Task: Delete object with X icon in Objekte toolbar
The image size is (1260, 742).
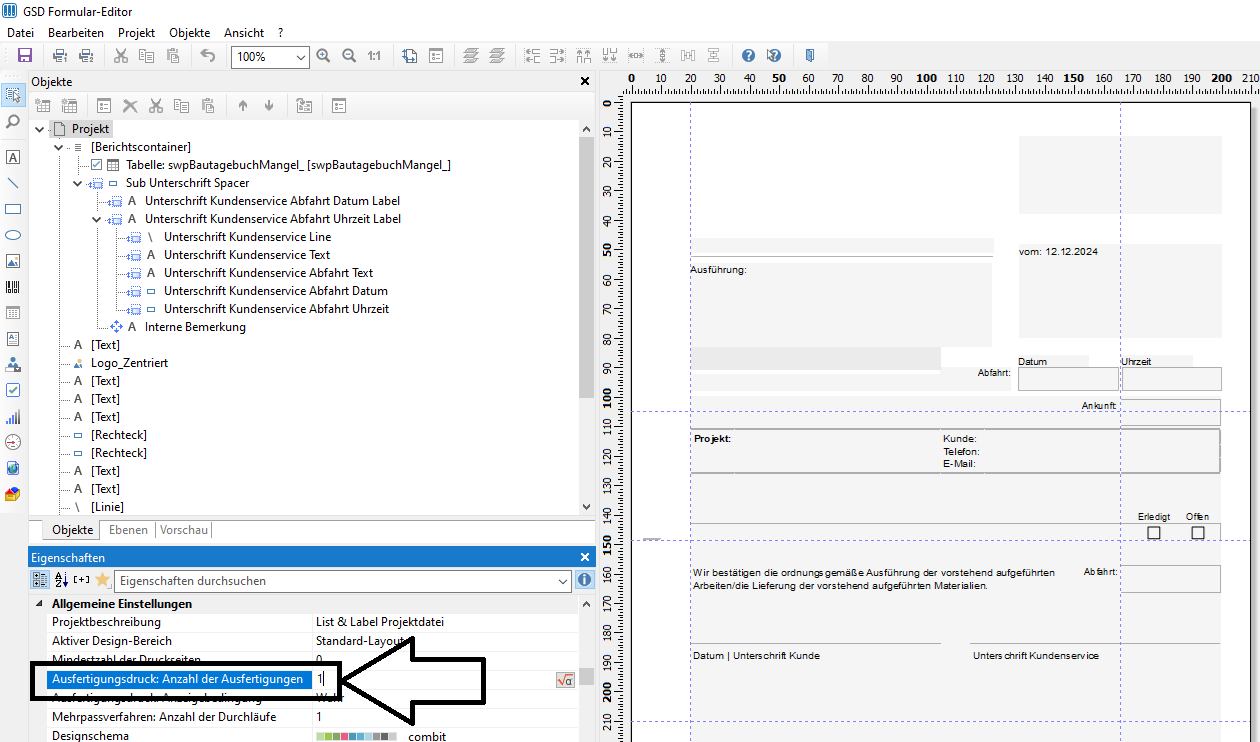Action: [x=130, y=105]
